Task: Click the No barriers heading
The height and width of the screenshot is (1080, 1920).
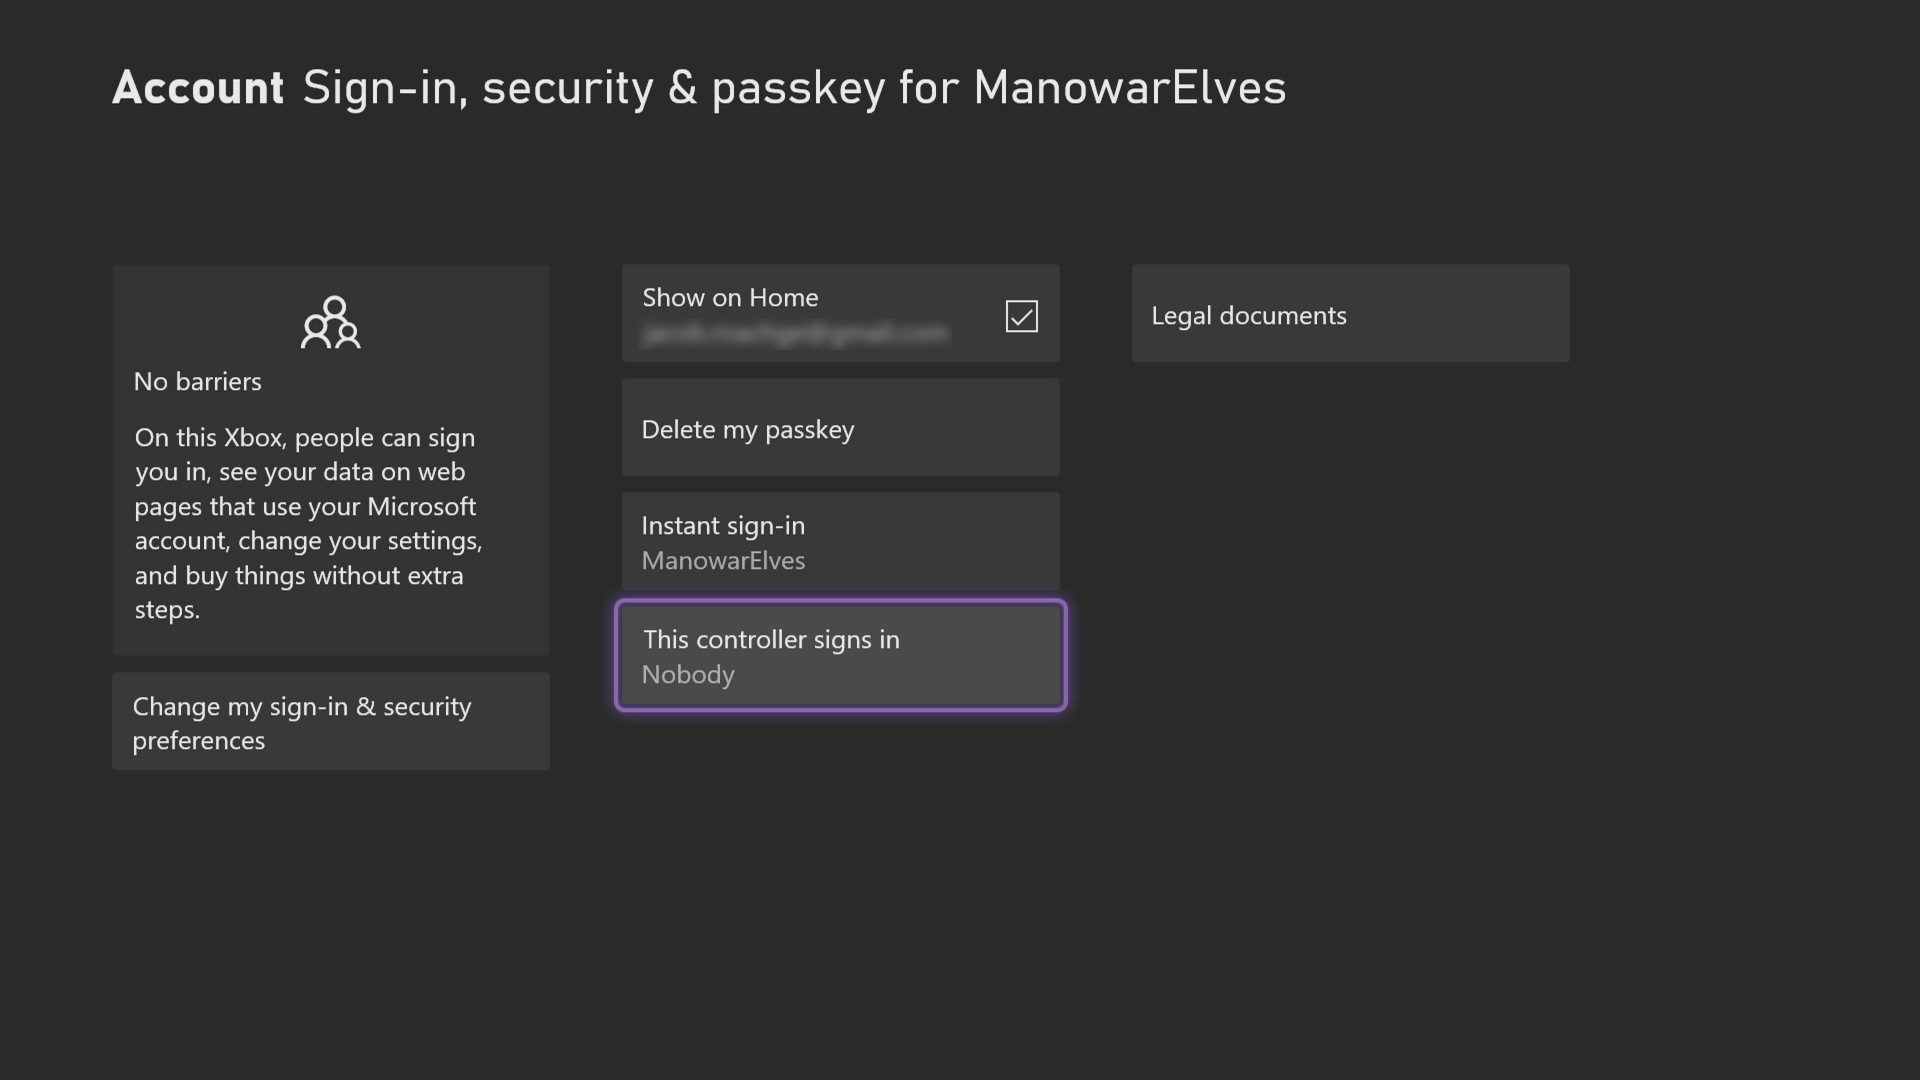Action: (198, 382)
